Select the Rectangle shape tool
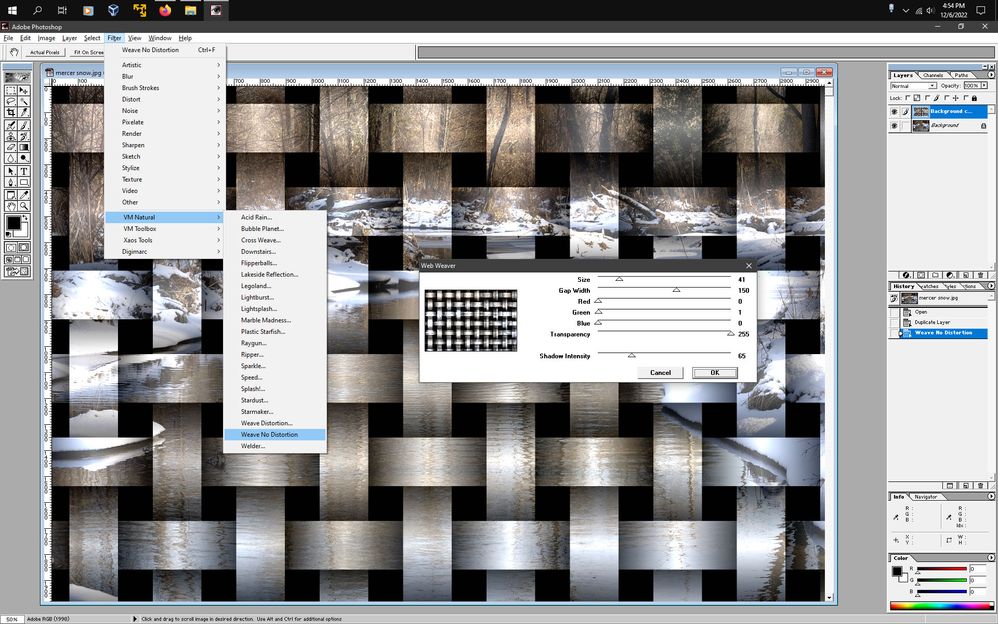Screen dimensions: 998x624 tap(24, 182)
